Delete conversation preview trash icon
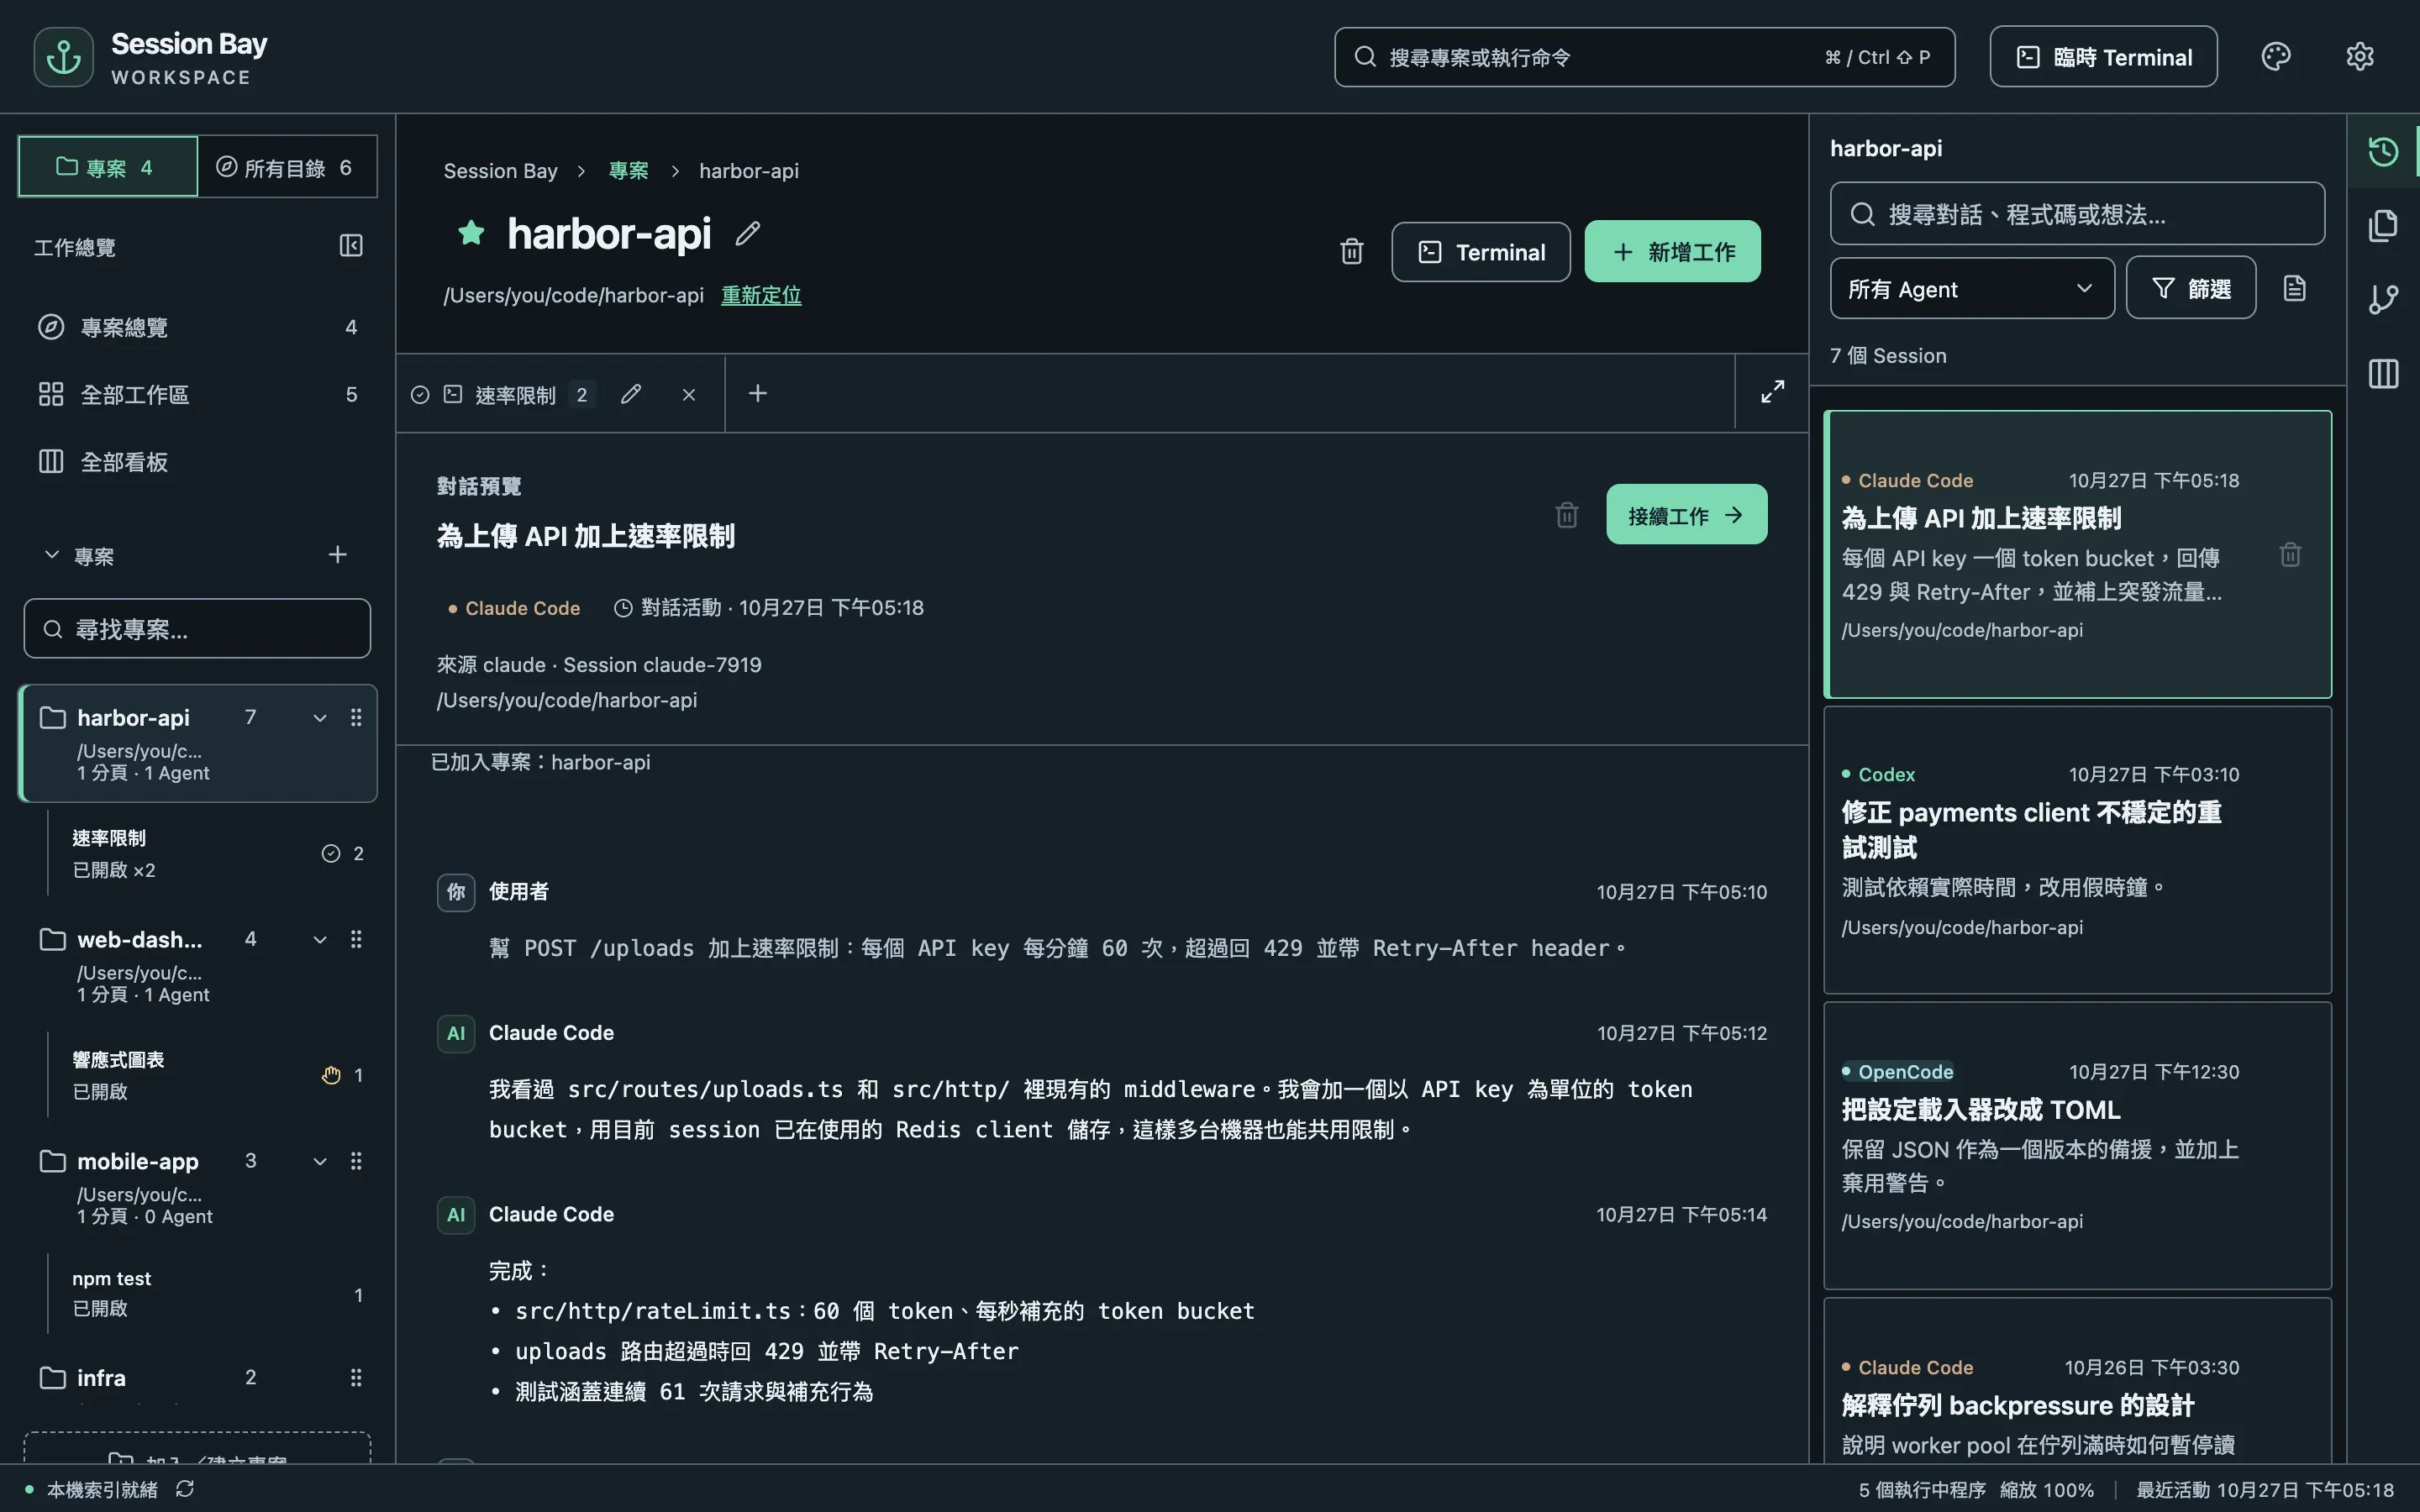Screen dimensions: 2420x1512 (x=1567, y=515)
